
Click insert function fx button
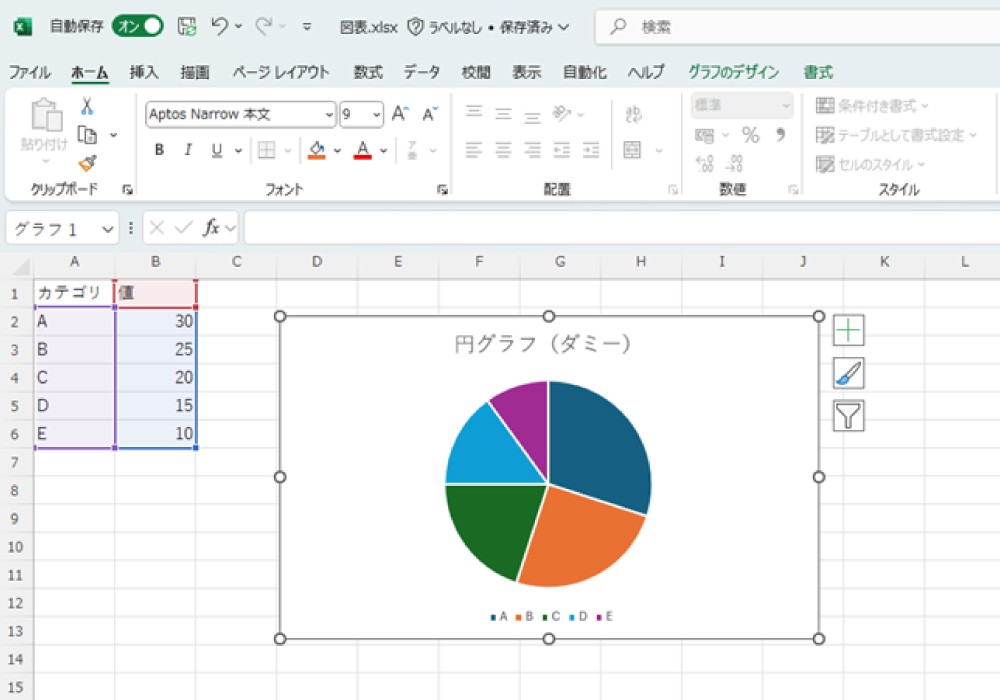coord(211,228)
